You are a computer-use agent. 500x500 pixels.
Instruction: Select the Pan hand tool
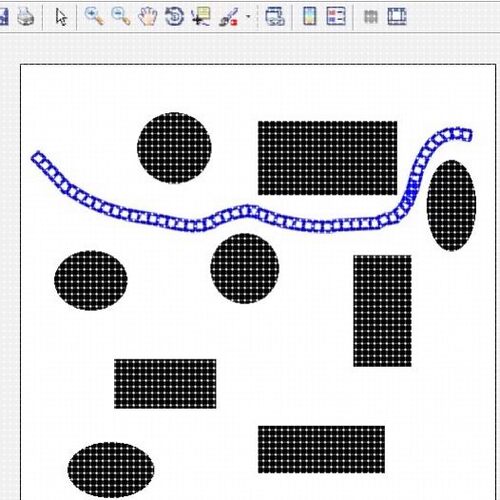tap(148, 17)
